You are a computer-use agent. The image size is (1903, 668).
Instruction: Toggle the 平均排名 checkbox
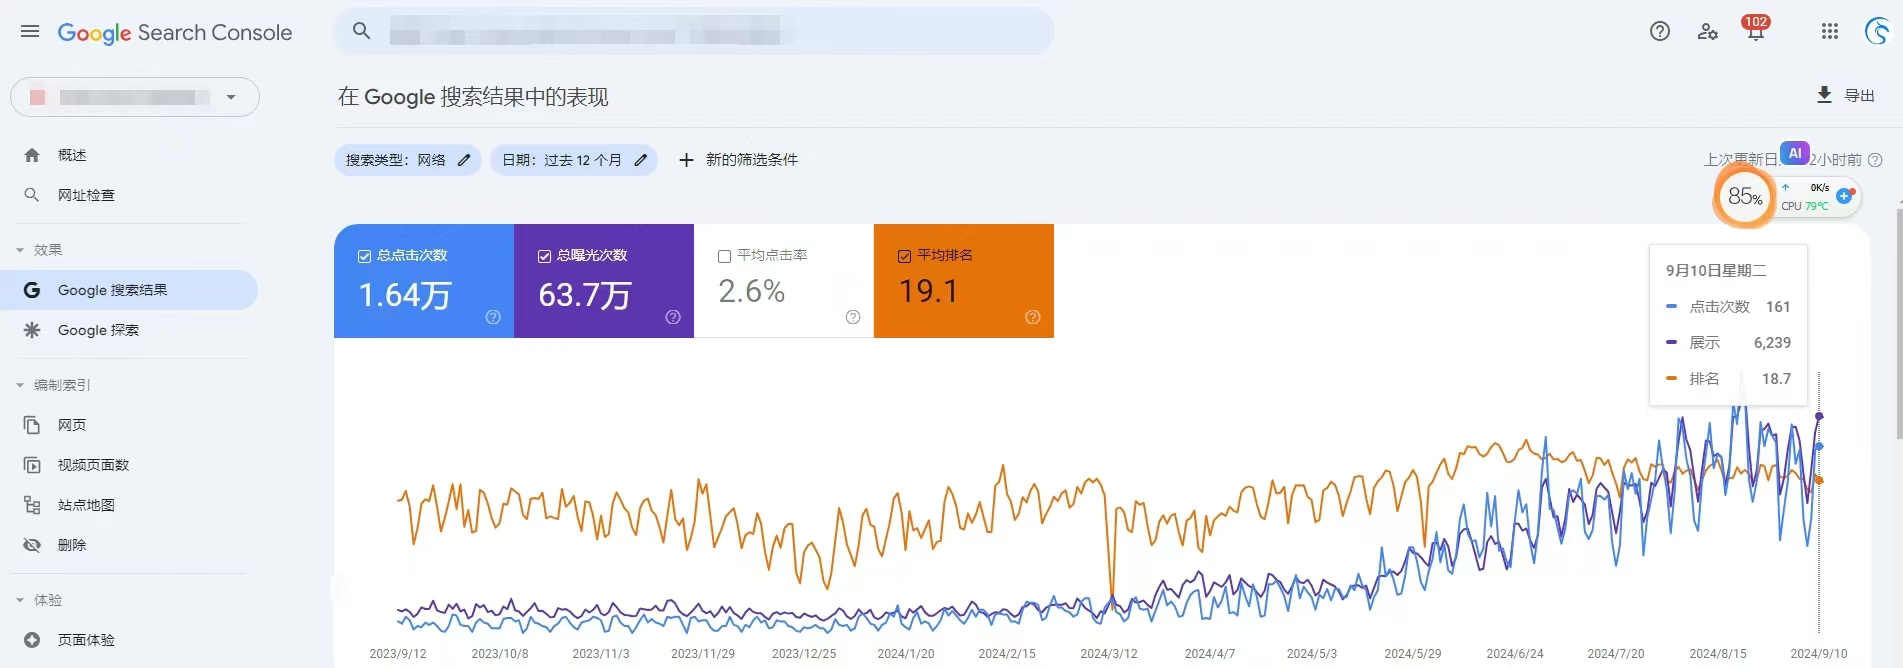click(905, 256)
